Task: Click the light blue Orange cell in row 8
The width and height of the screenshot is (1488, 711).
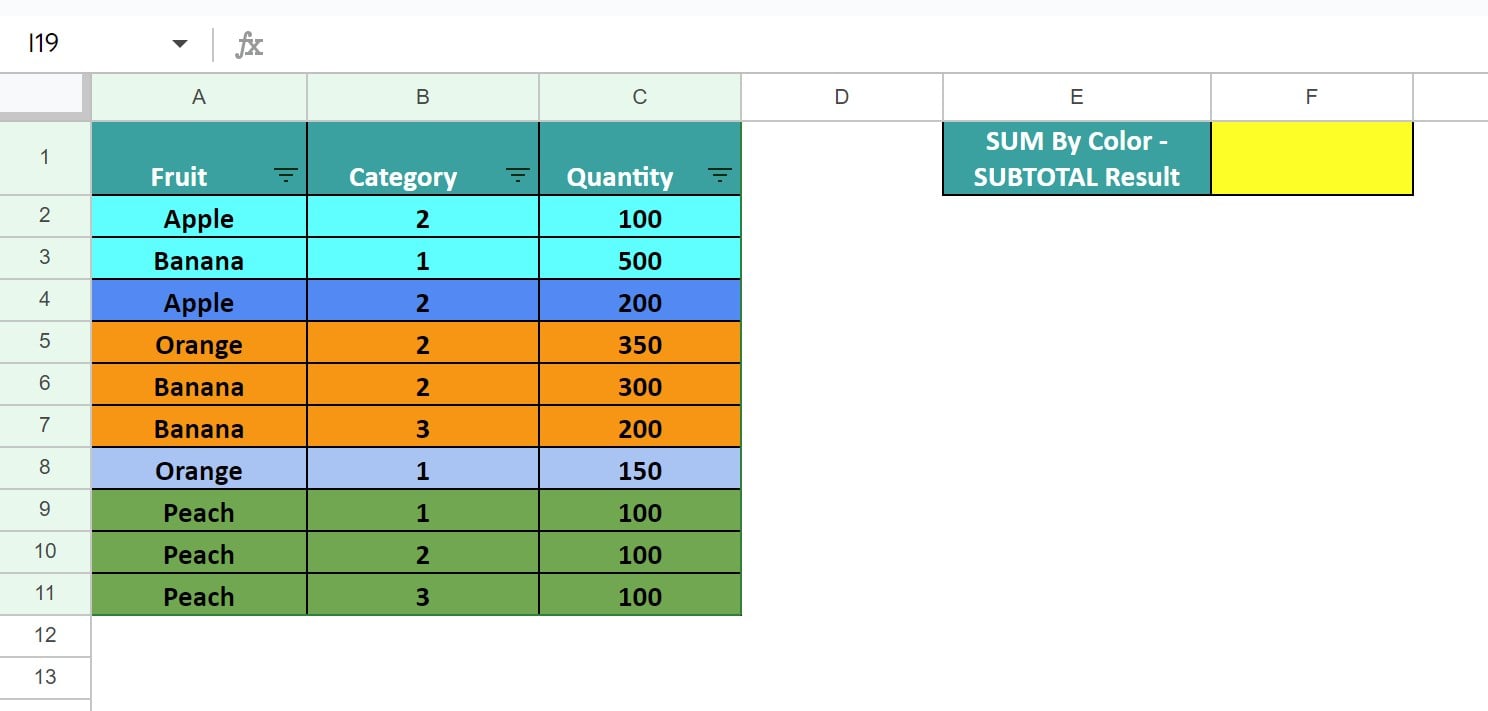Action: (x=198, y=470)
